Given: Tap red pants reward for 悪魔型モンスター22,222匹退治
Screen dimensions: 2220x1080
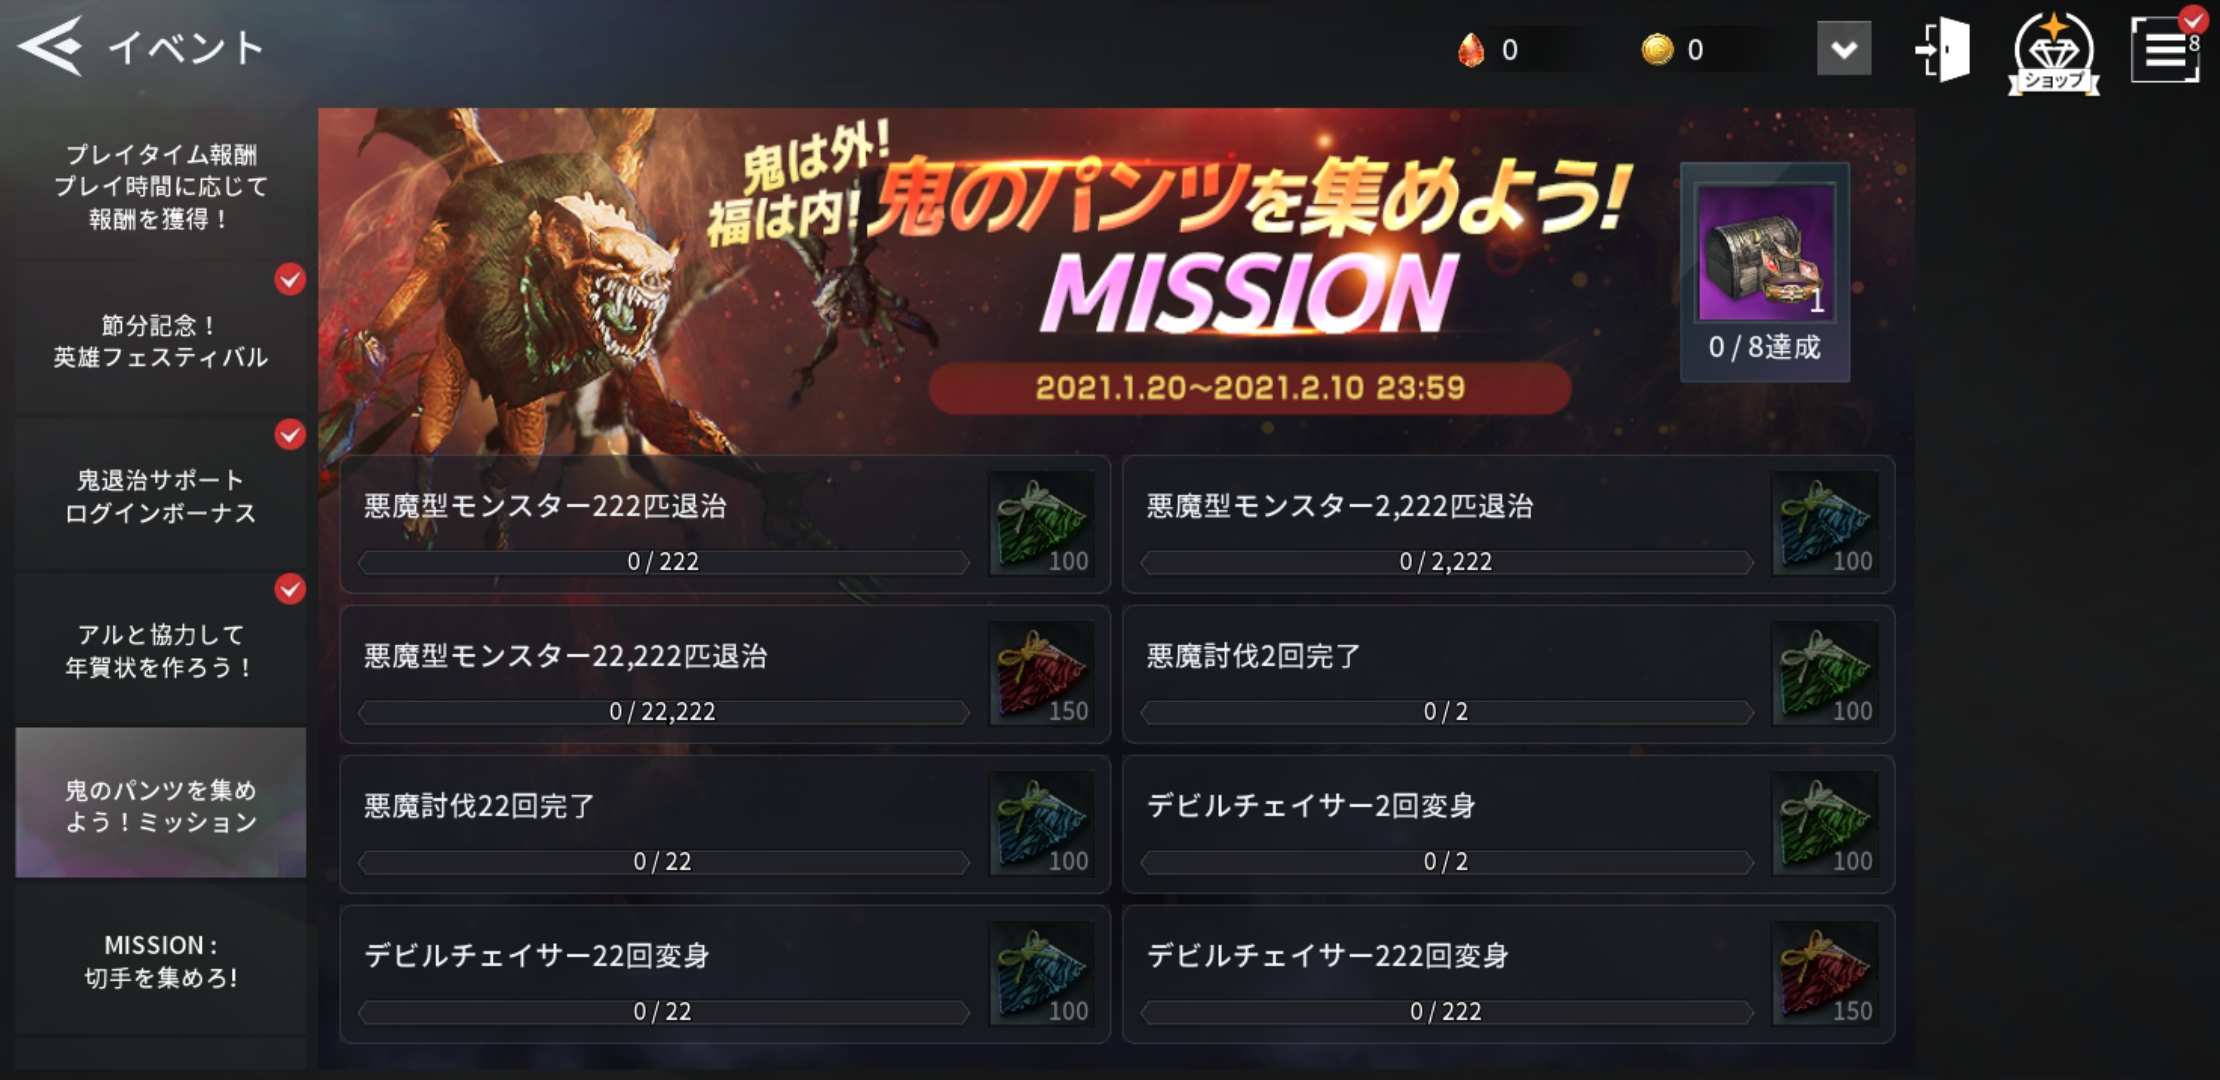Looking at the screenshot, I should click(x=1041, y=674).
